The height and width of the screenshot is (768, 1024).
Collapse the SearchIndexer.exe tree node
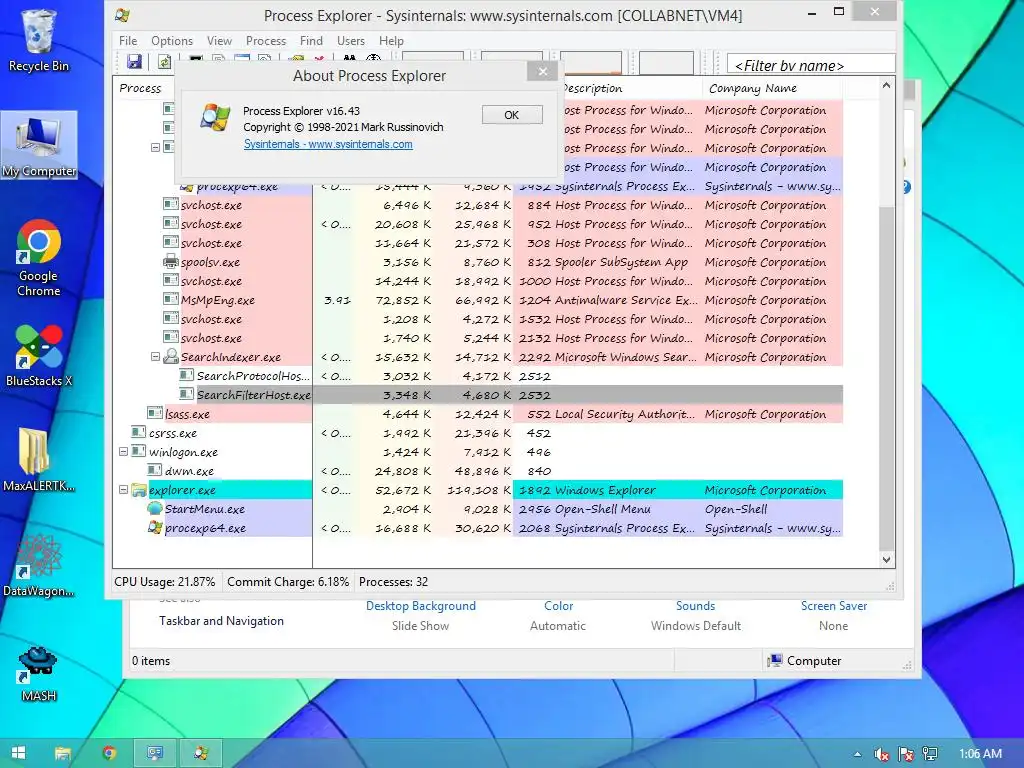point(155,357)
